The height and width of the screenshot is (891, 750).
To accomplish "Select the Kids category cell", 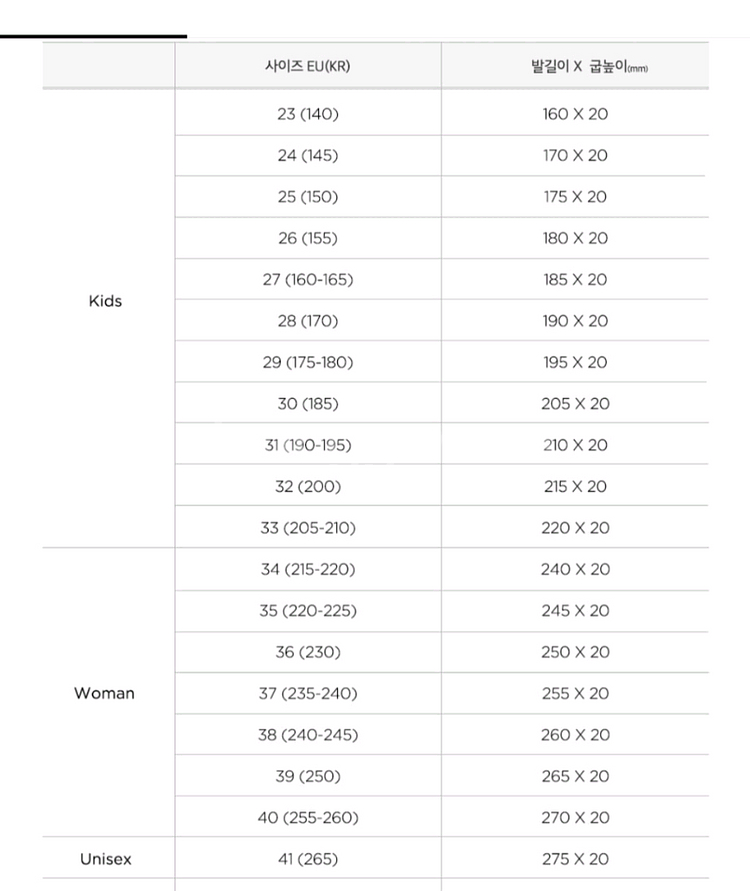I will coord(106,301).
